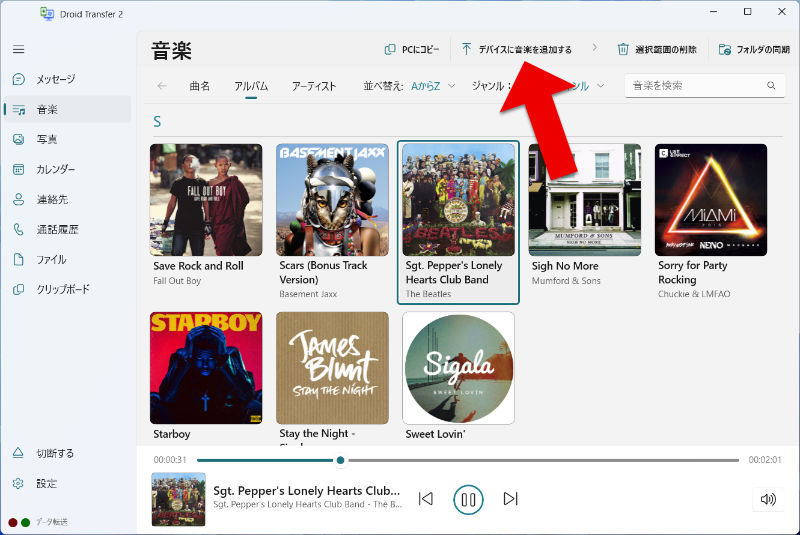
Task: Click PCにコピー toolbar button
Action: click(411, 49)
